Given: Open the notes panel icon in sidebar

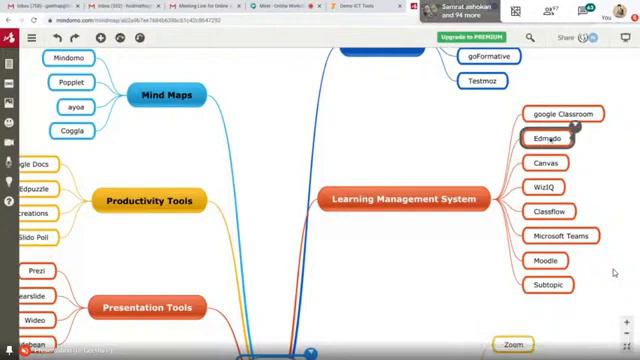Looking at the screenshot, I should coord(9,64).
